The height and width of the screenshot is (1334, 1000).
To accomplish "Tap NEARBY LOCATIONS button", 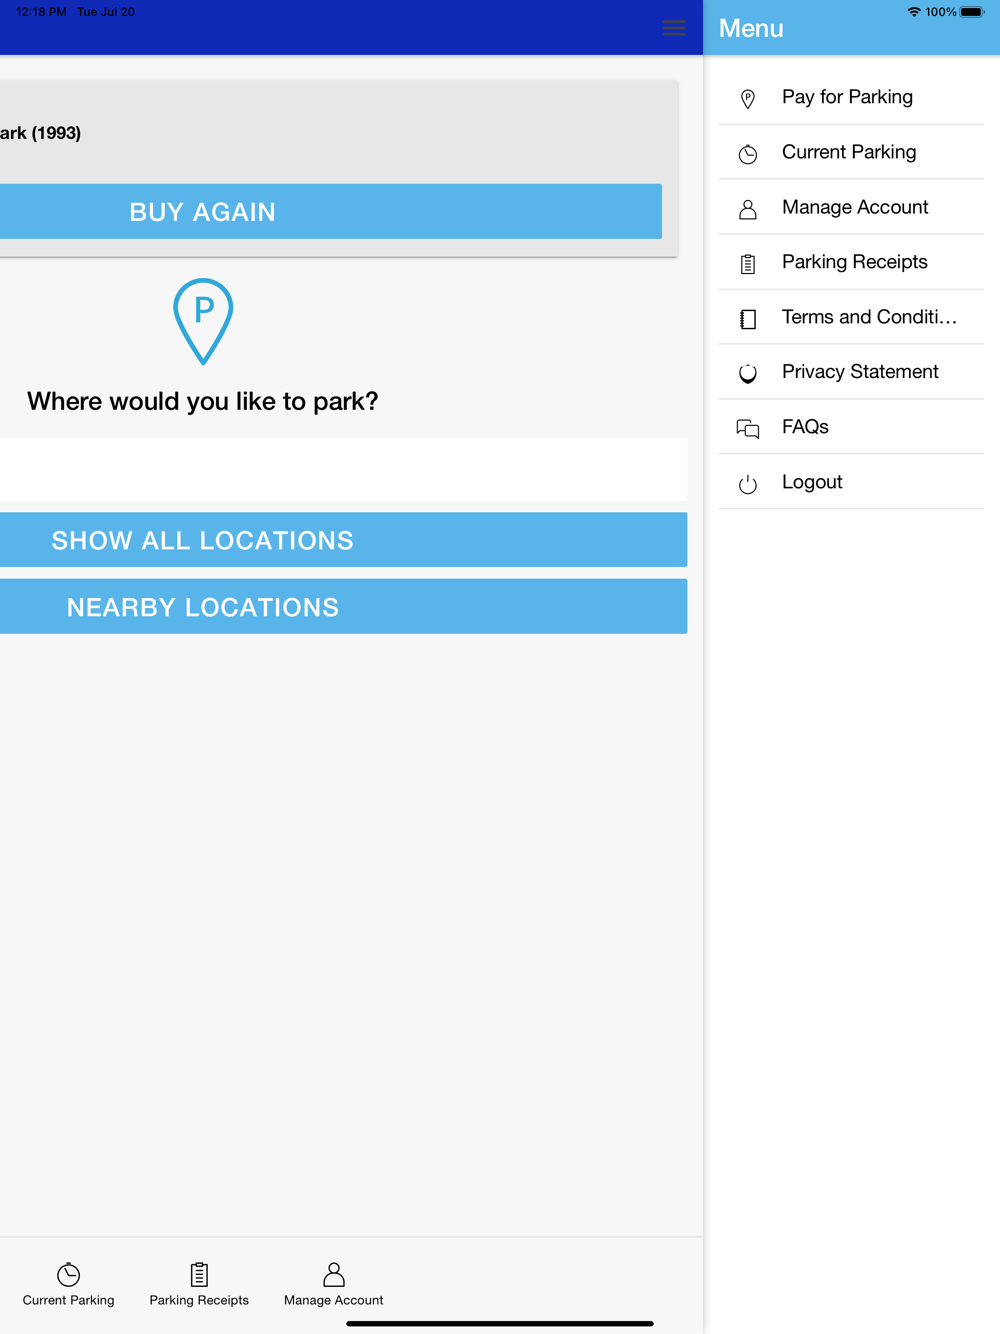I will [x=343, y=607].
